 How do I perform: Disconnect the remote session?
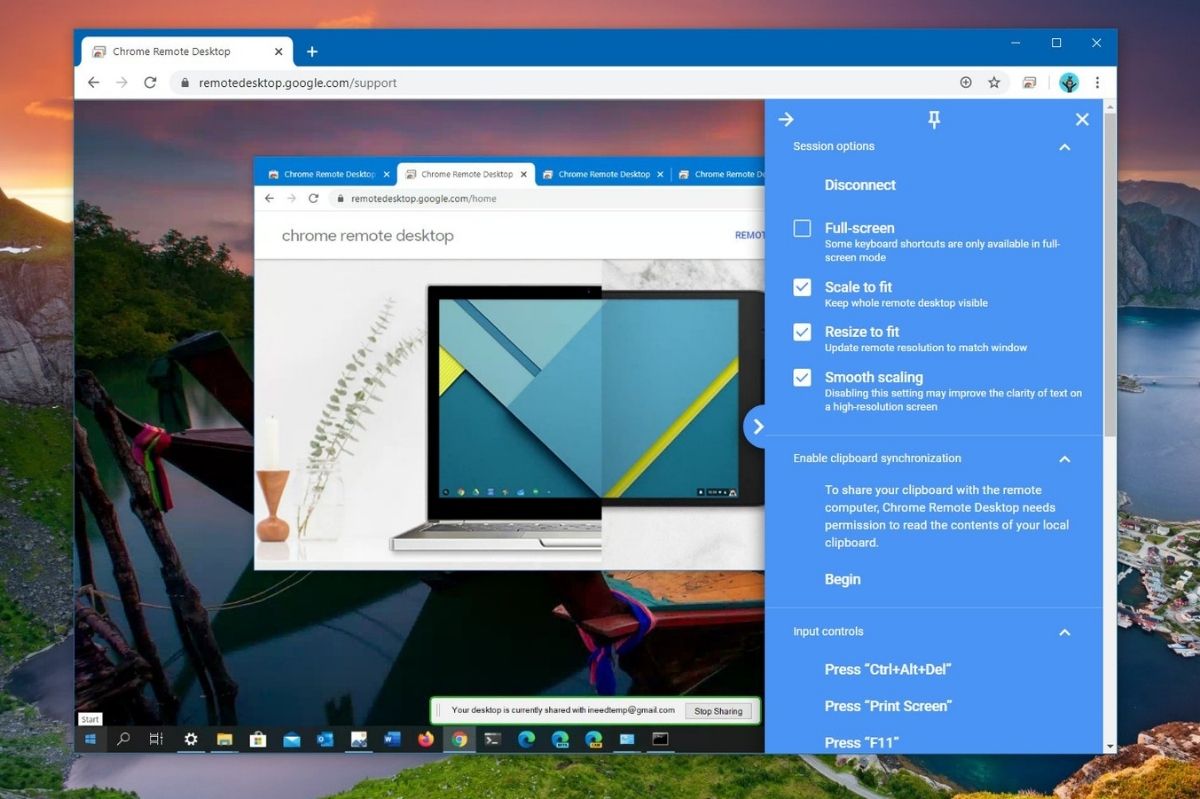click(860, 185)
